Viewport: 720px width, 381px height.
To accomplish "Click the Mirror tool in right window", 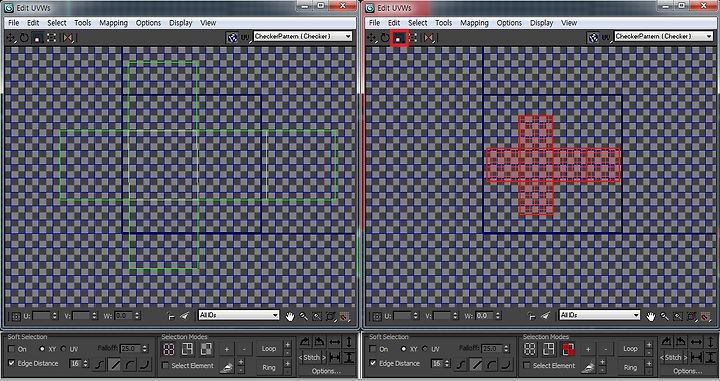I will coord(429,38).
